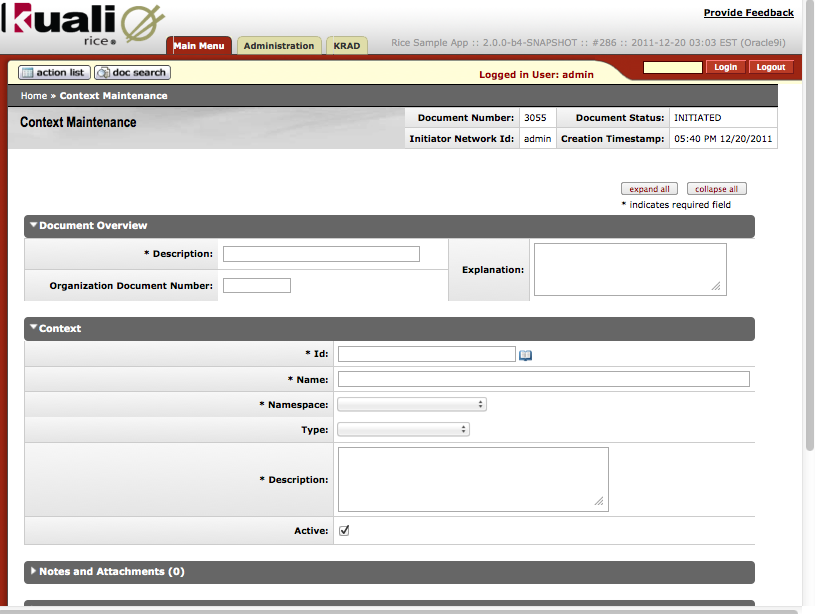This screenshot has width=815, height=614.
Task: Toggle the Active checkbox
Action: (344, 531)
